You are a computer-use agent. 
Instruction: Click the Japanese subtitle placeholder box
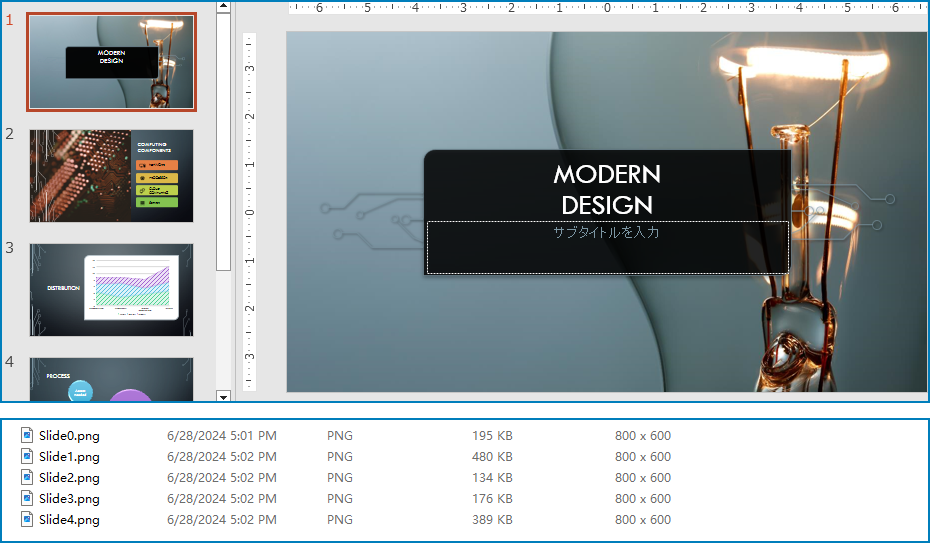[x=608, y=247]
